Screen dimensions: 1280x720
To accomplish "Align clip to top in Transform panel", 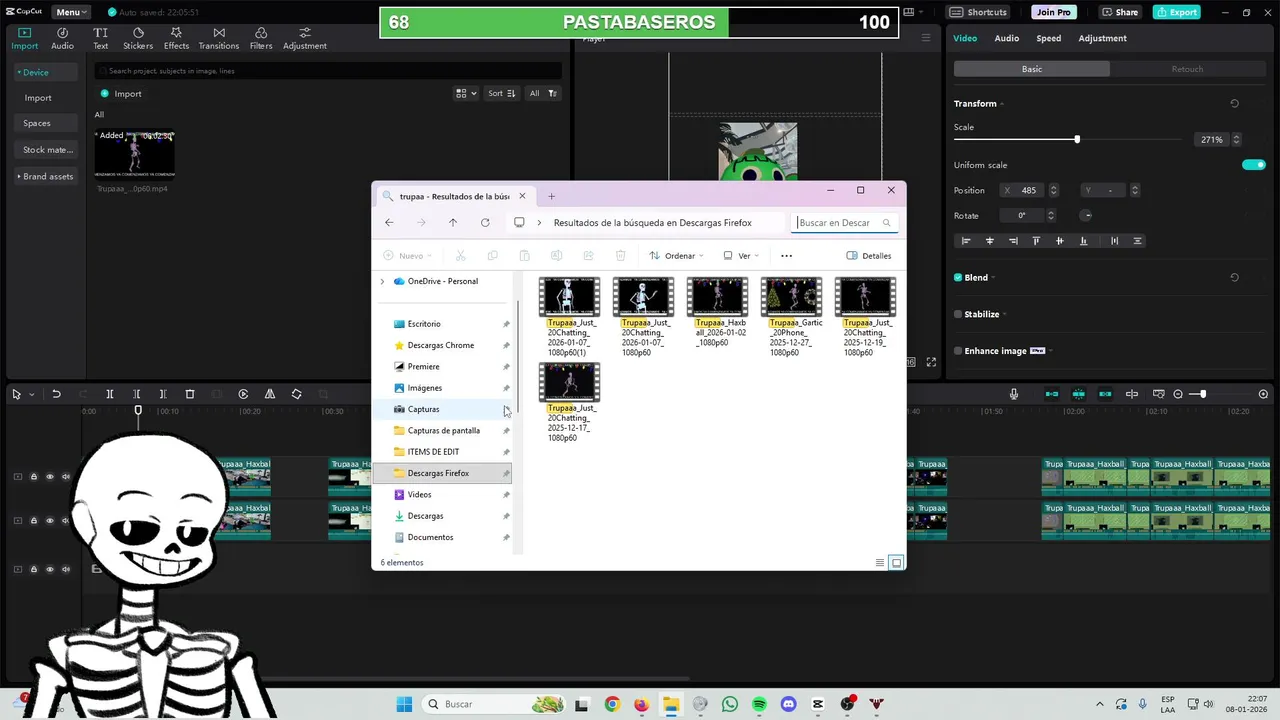I will click(x=1036, y=241).
